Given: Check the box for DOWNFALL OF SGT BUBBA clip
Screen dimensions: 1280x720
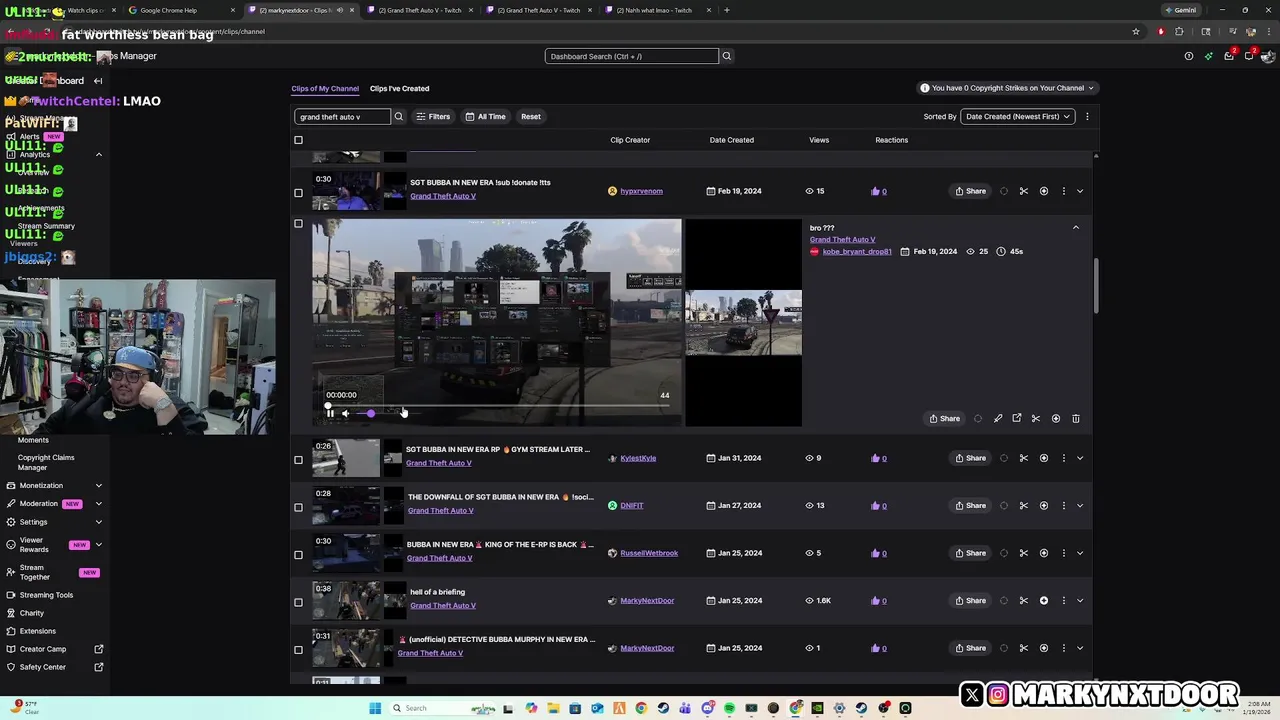Looking at the screenshot, I should (298, 507).
